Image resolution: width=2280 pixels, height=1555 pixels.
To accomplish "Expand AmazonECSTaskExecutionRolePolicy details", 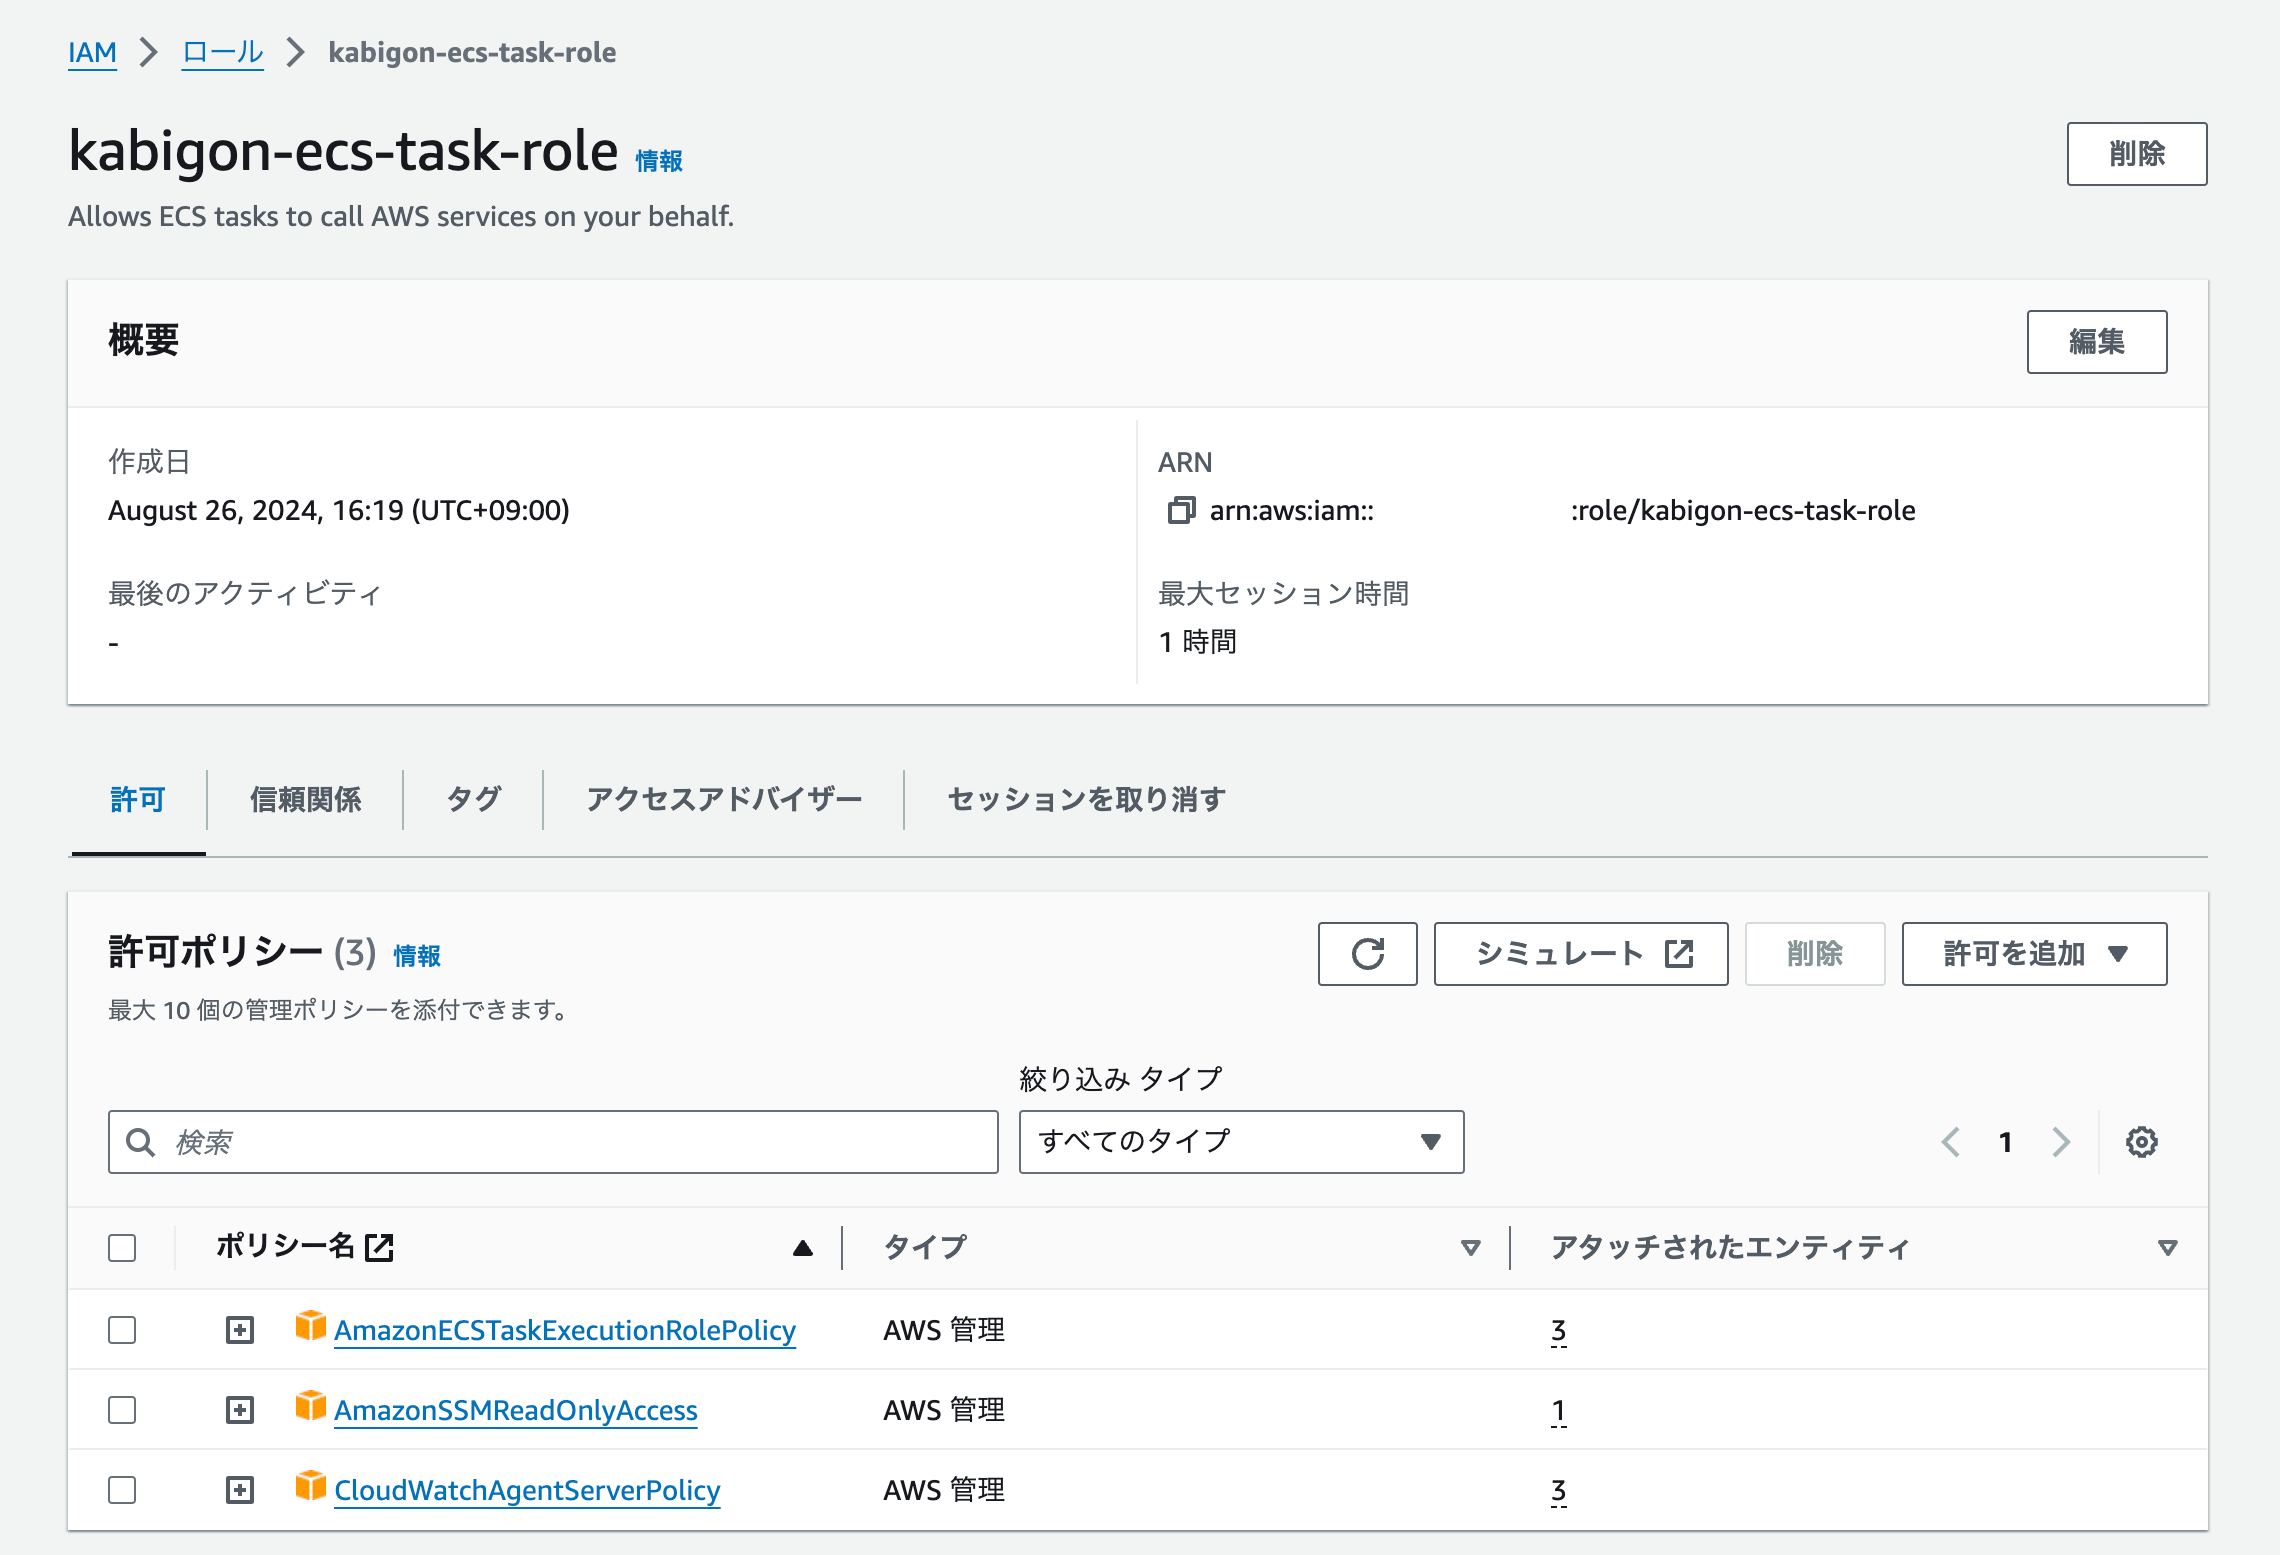I will pos(240,1329).
